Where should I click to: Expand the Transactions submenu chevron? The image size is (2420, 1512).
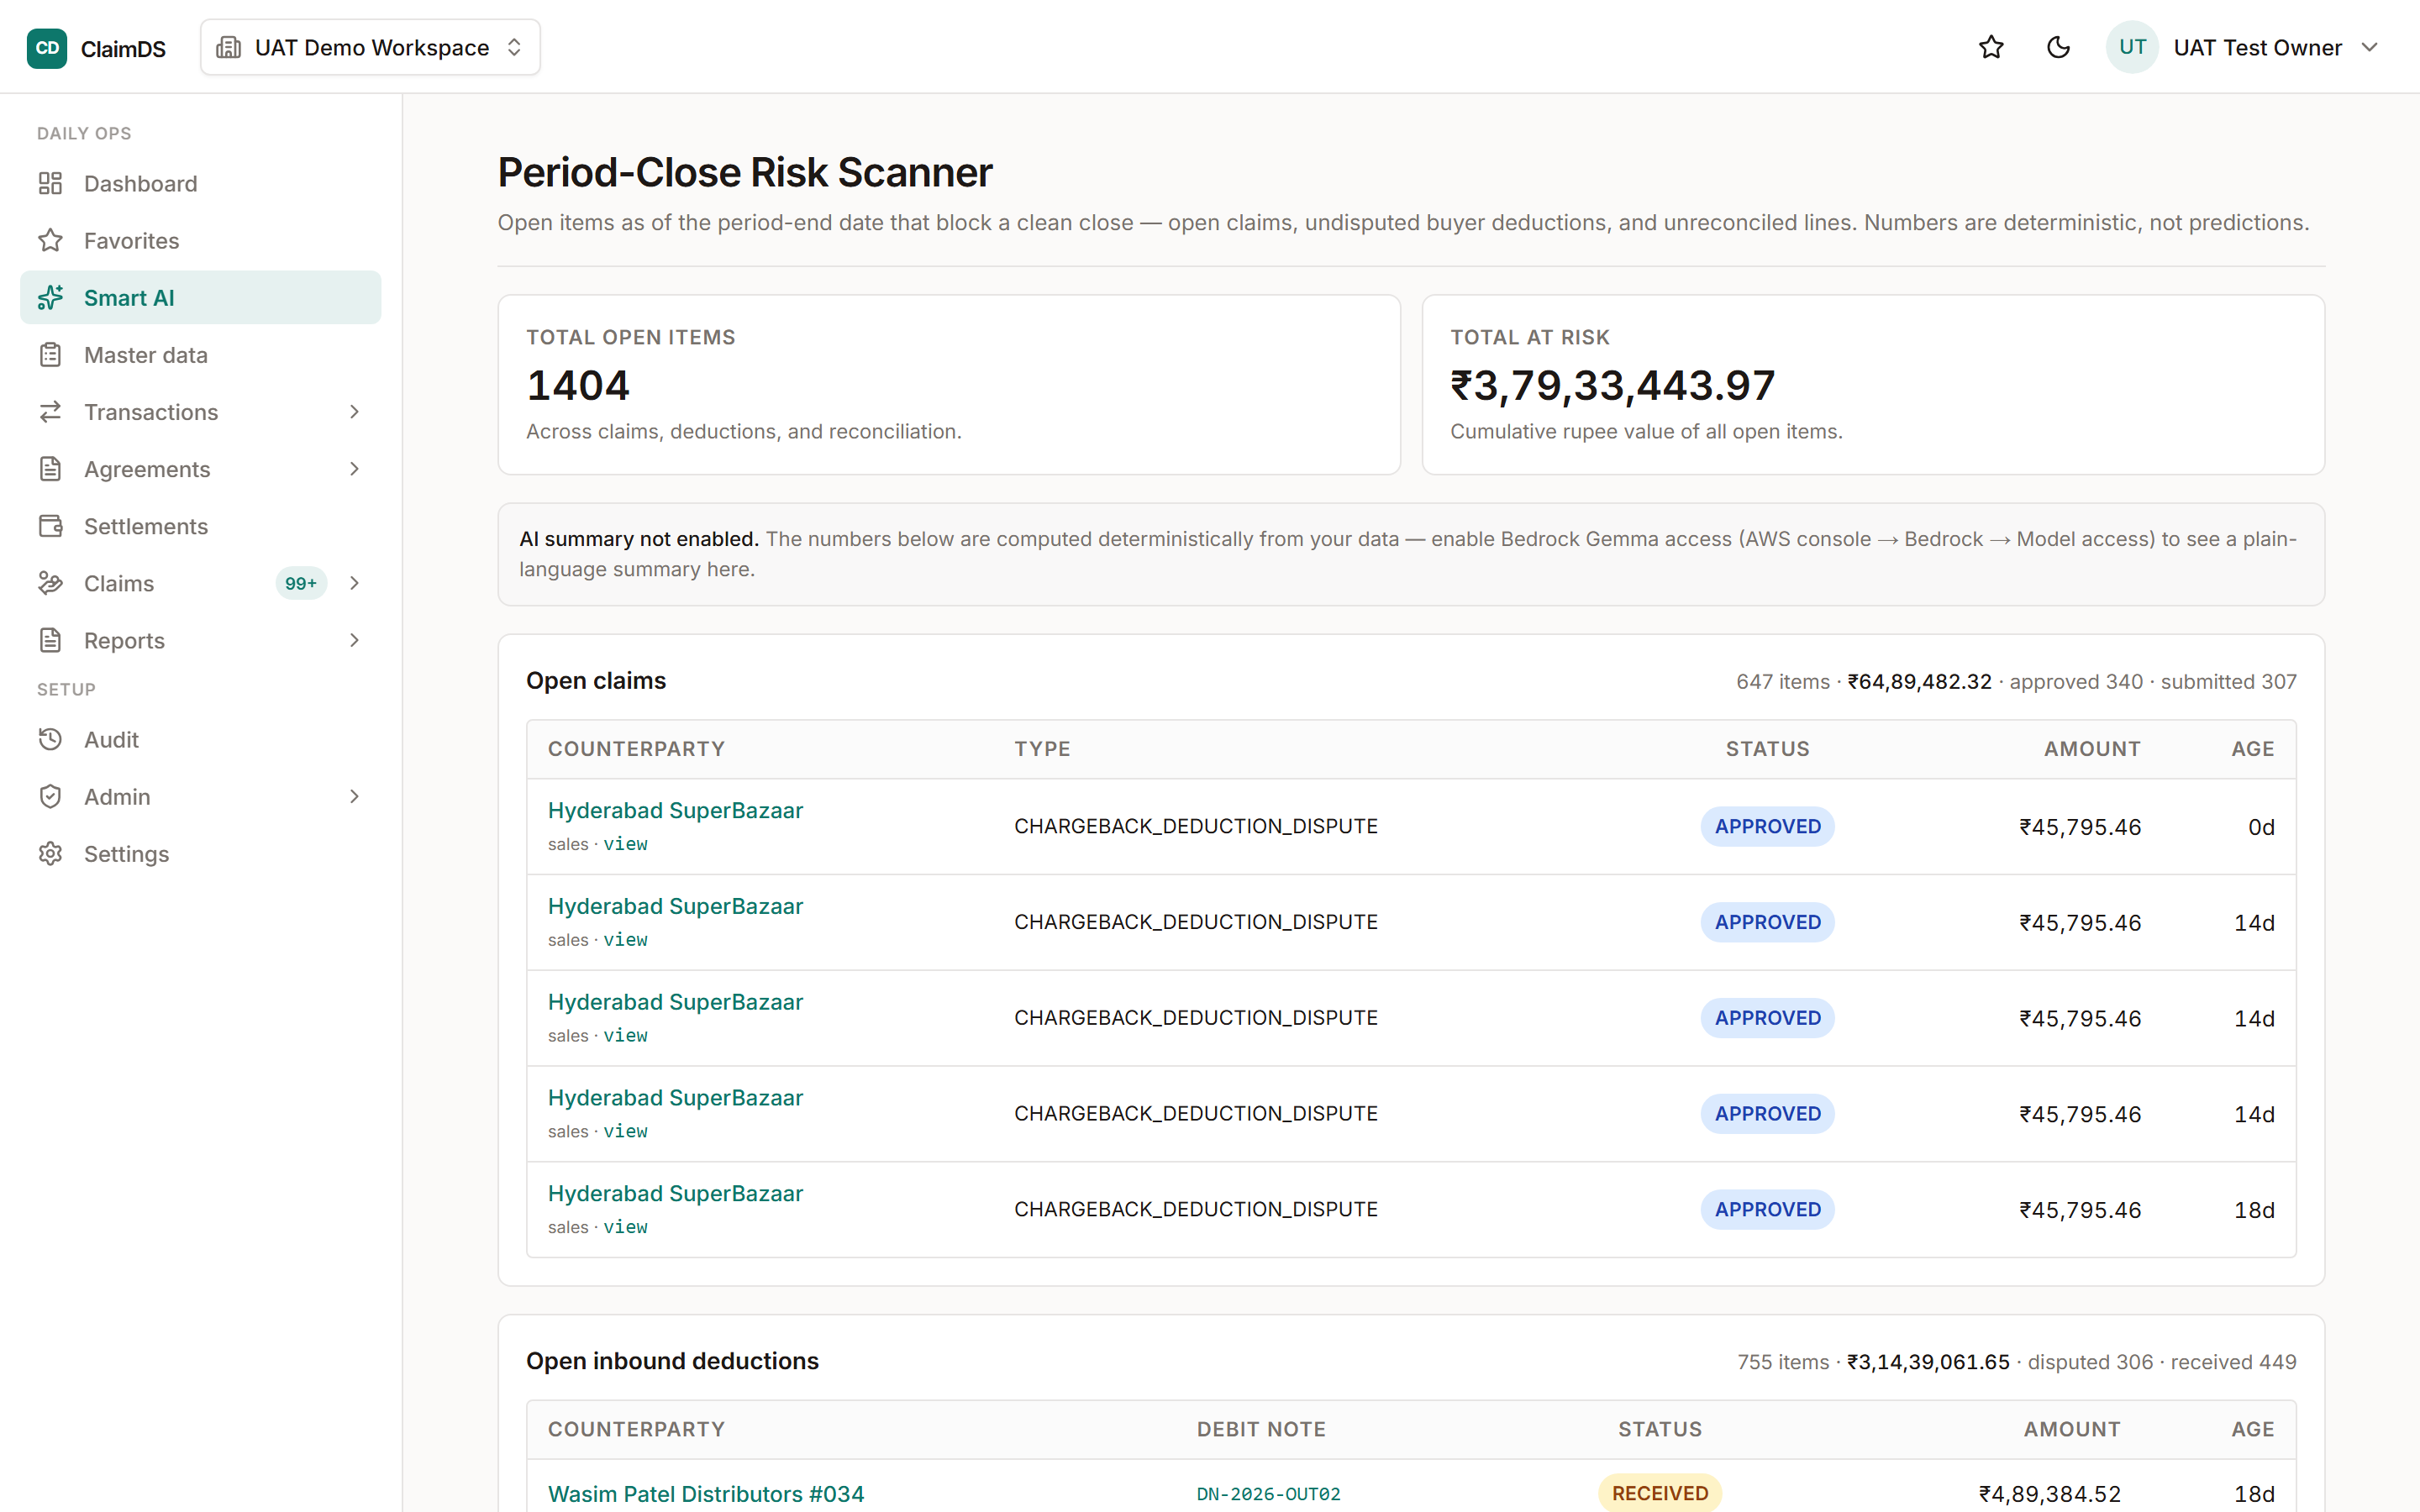tap(354, 411)
